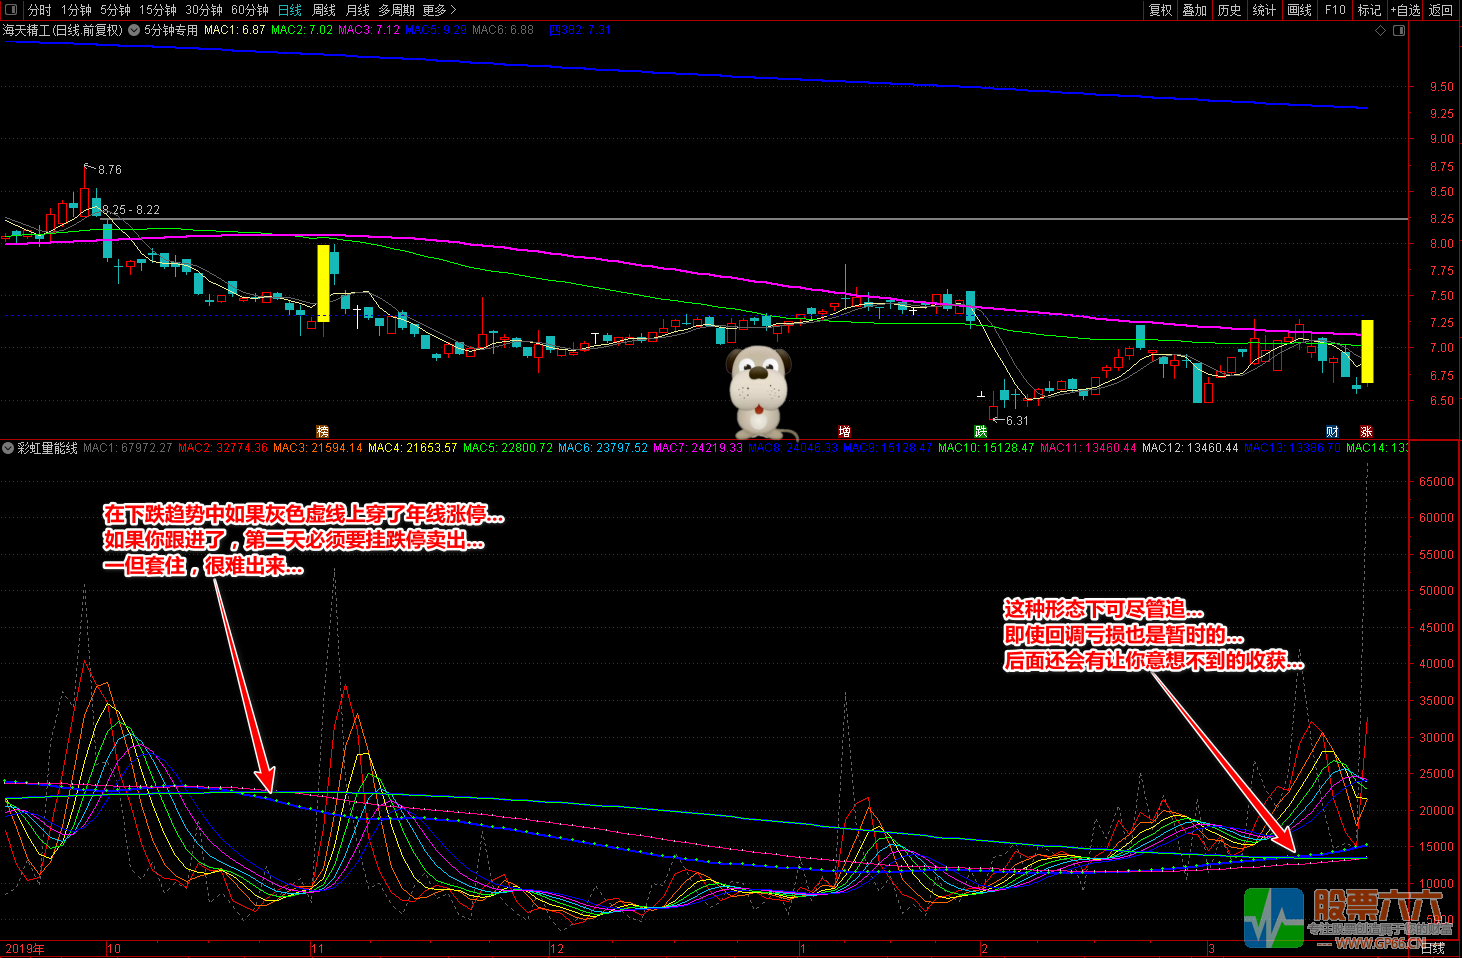Toggle the right side panel icon
1462x958 pixels.
pyautogui.click(x=1399, y=30)
